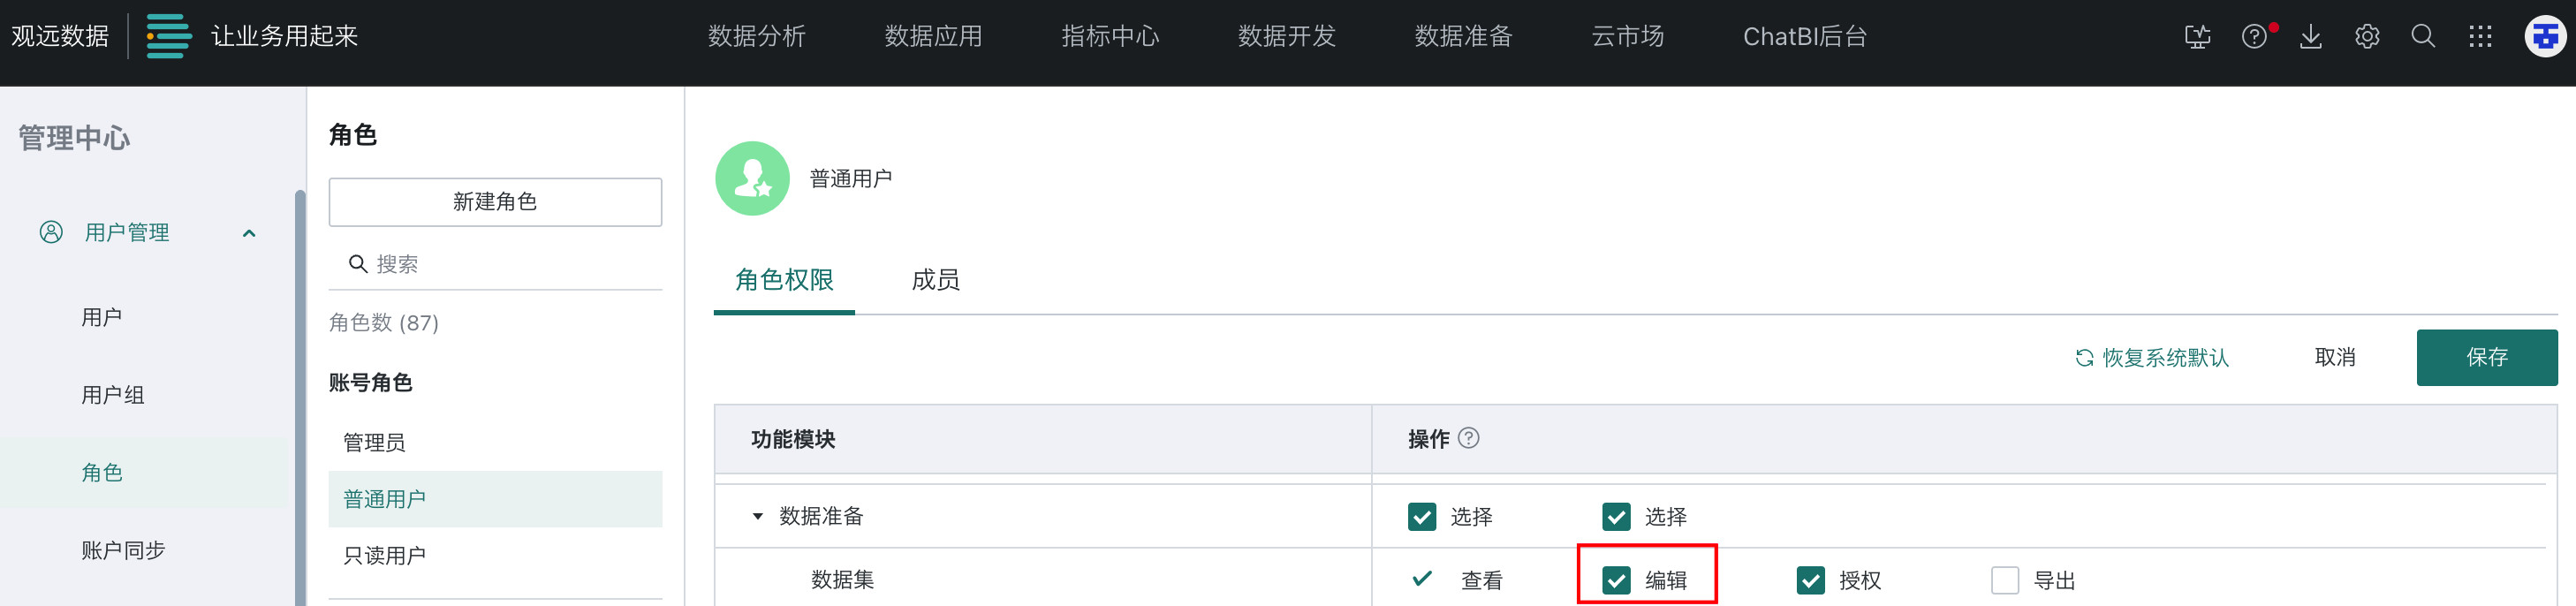Open the apps grid icon

2480,37
